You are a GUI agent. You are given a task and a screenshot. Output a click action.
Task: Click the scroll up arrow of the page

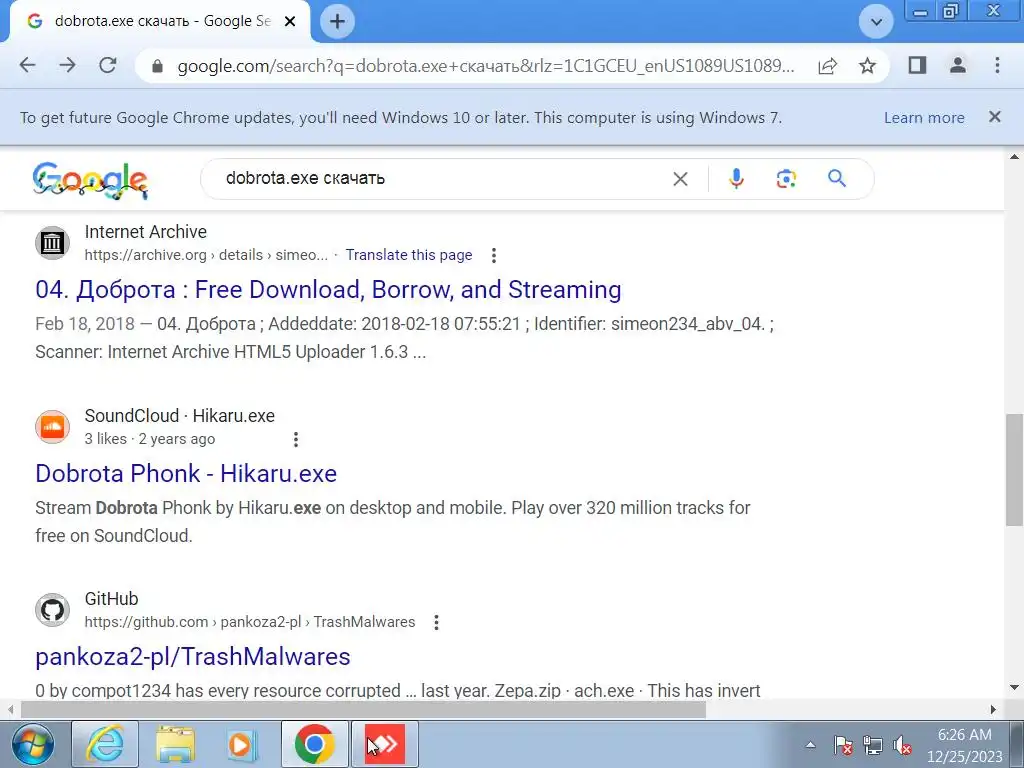click(x=1014, y=157)
